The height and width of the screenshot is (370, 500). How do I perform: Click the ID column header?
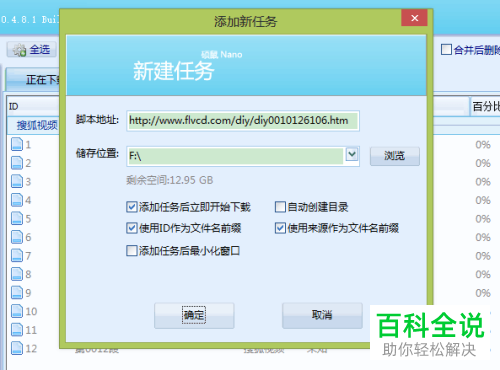click(33, 106)
